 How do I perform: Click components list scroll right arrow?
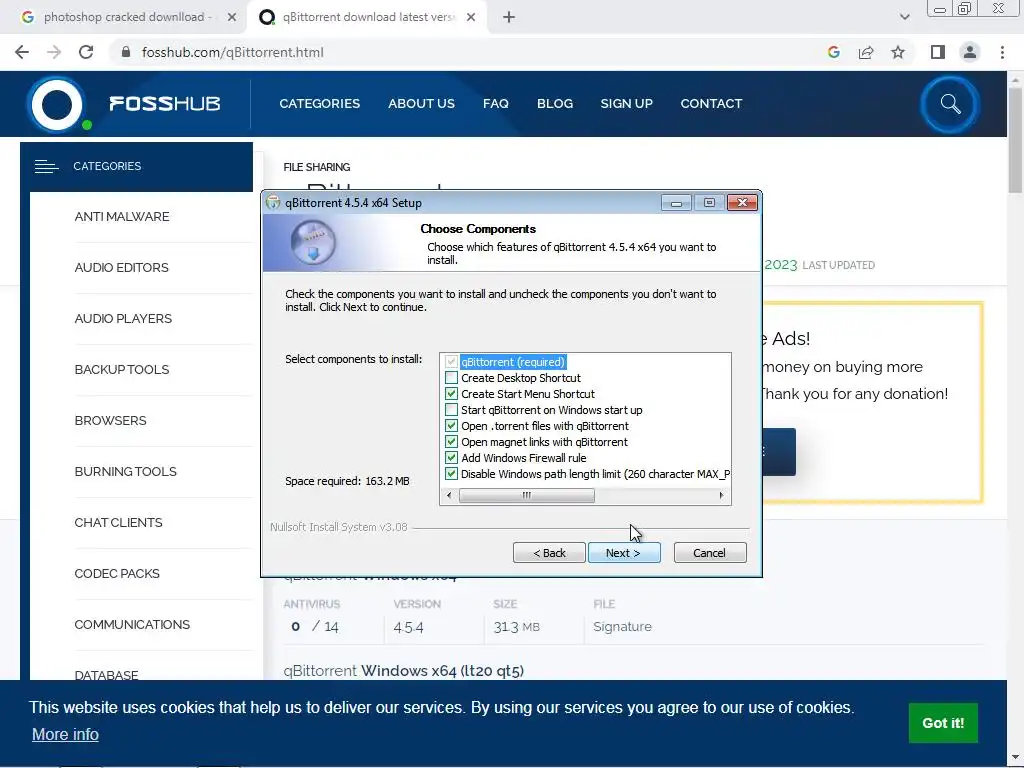pos(721,496)
